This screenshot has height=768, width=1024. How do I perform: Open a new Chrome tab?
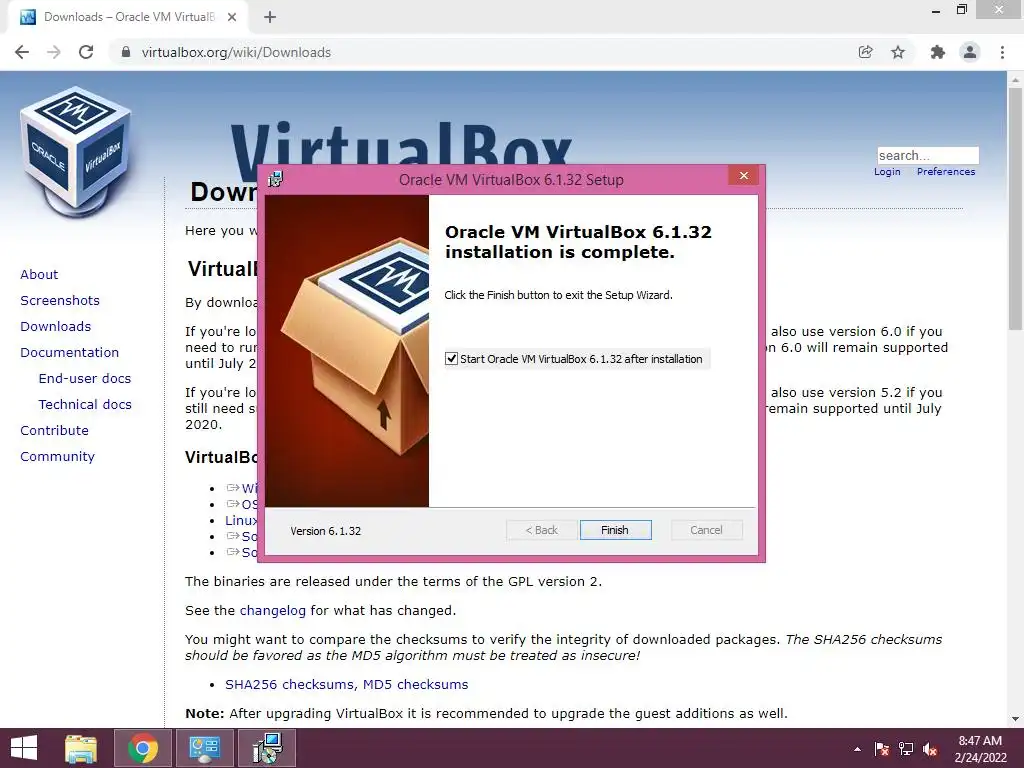click(270, 17)
